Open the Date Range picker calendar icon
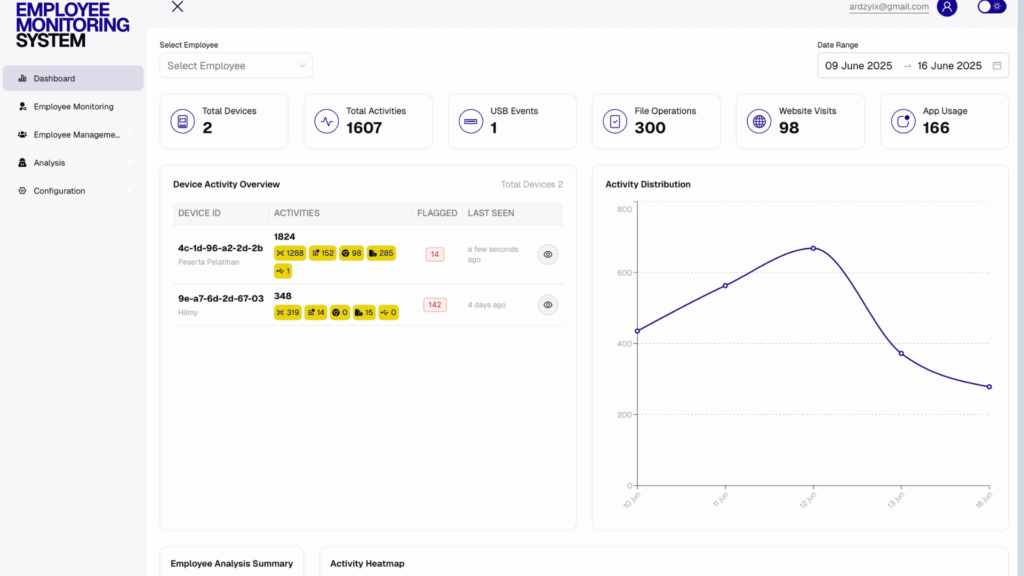Image resolution: width=1024 pixels, height=576 pixels. click(996, 66)
